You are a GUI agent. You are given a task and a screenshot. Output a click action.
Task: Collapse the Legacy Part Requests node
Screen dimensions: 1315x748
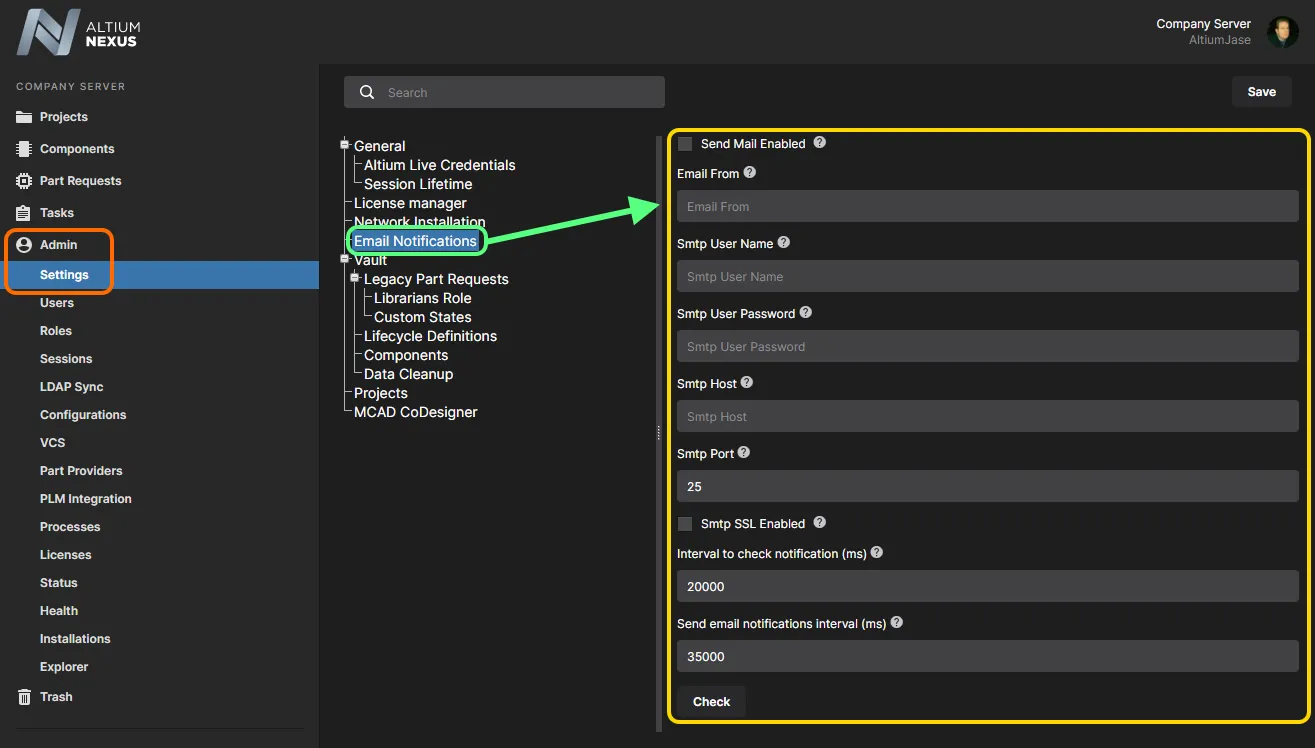[x=355, y=278]
